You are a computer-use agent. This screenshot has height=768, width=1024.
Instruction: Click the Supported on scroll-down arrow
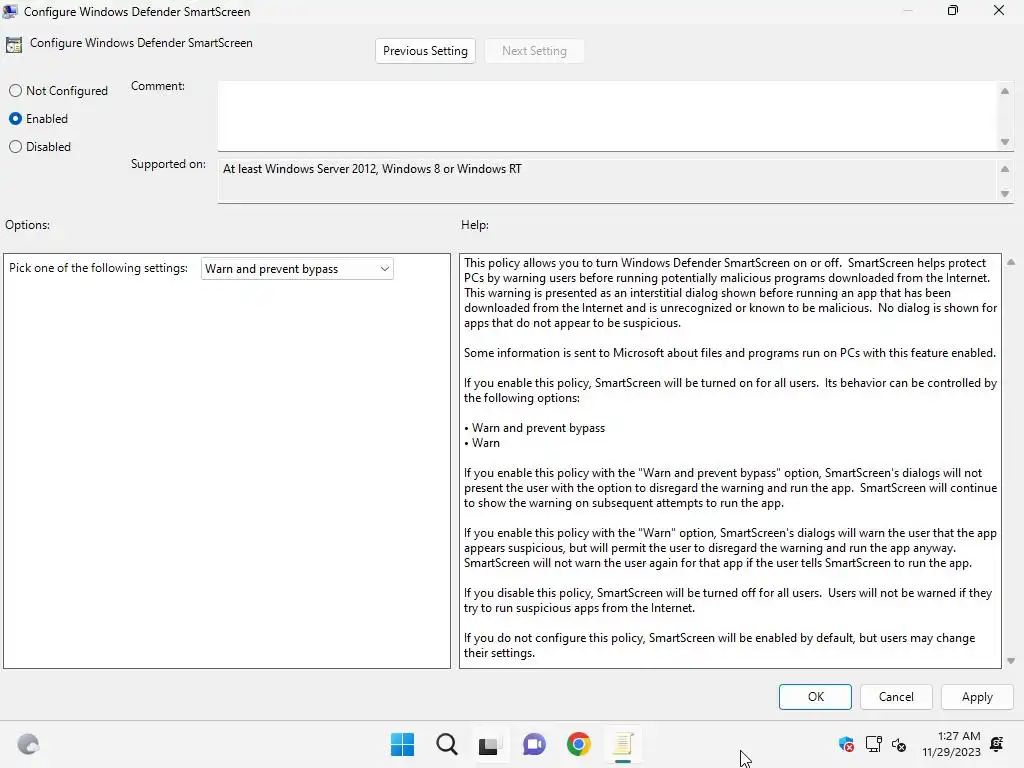tap(1005, 194)
